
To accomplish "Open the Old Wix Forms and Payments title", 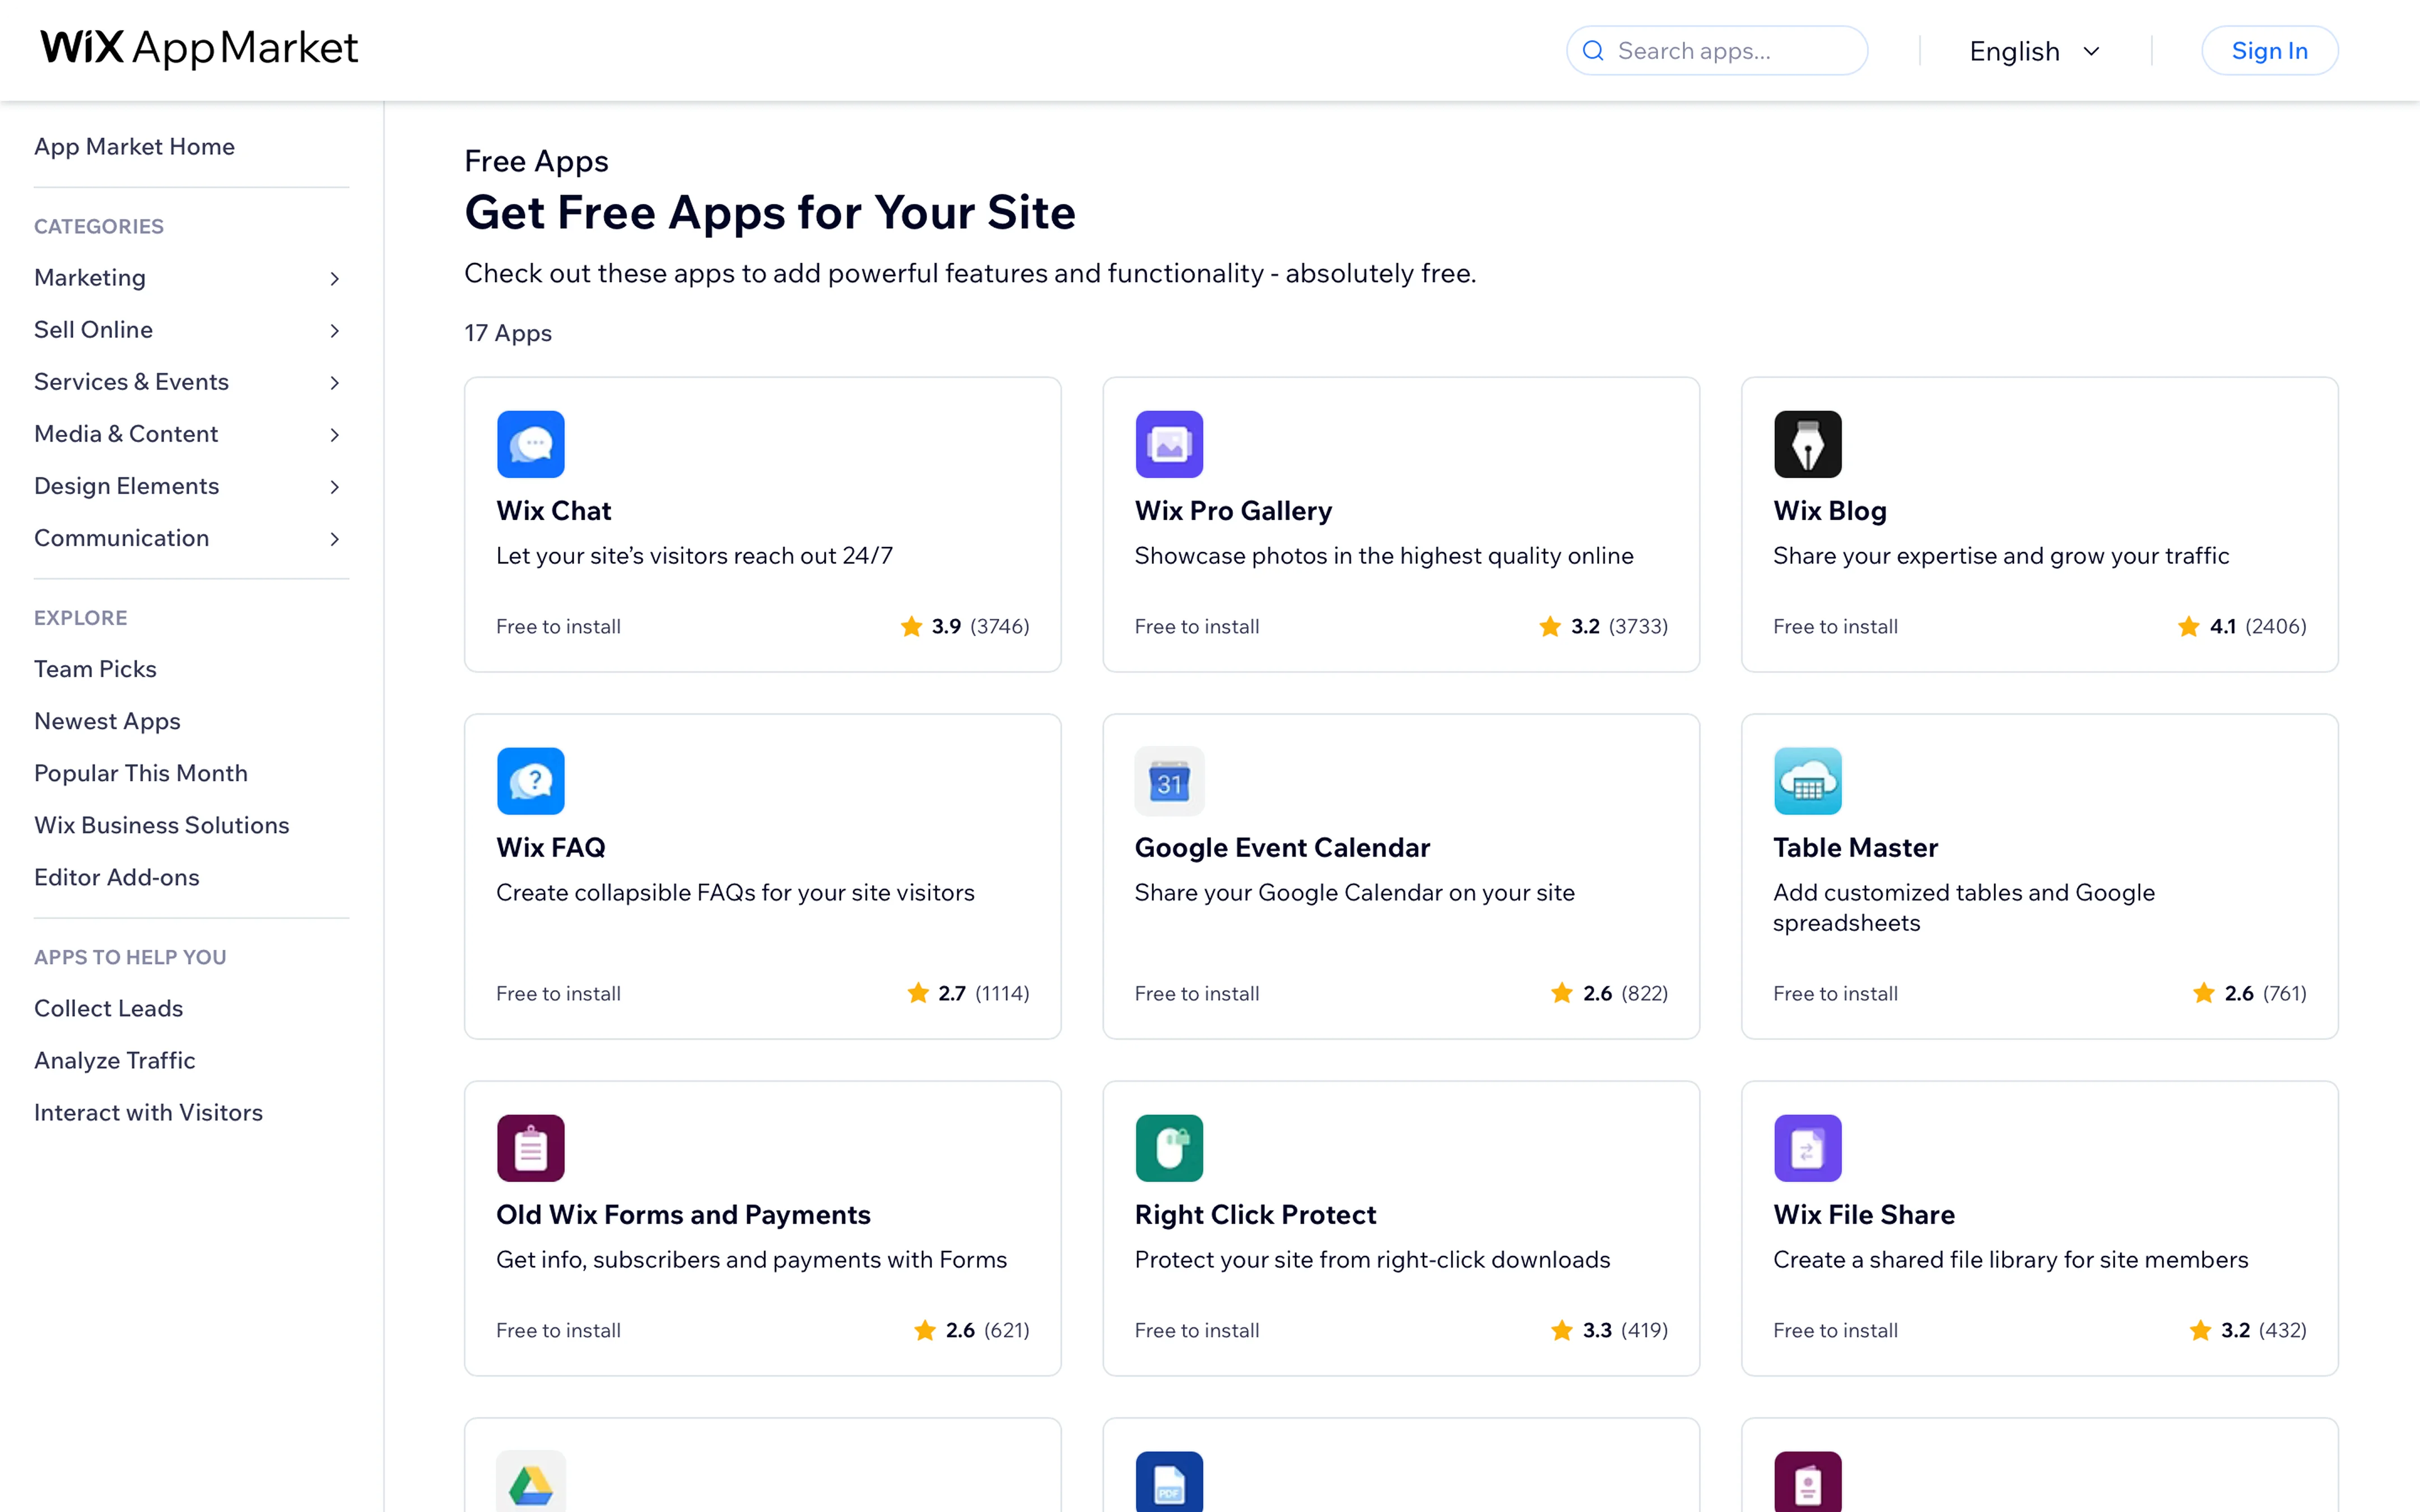I will click(683, 1214).
